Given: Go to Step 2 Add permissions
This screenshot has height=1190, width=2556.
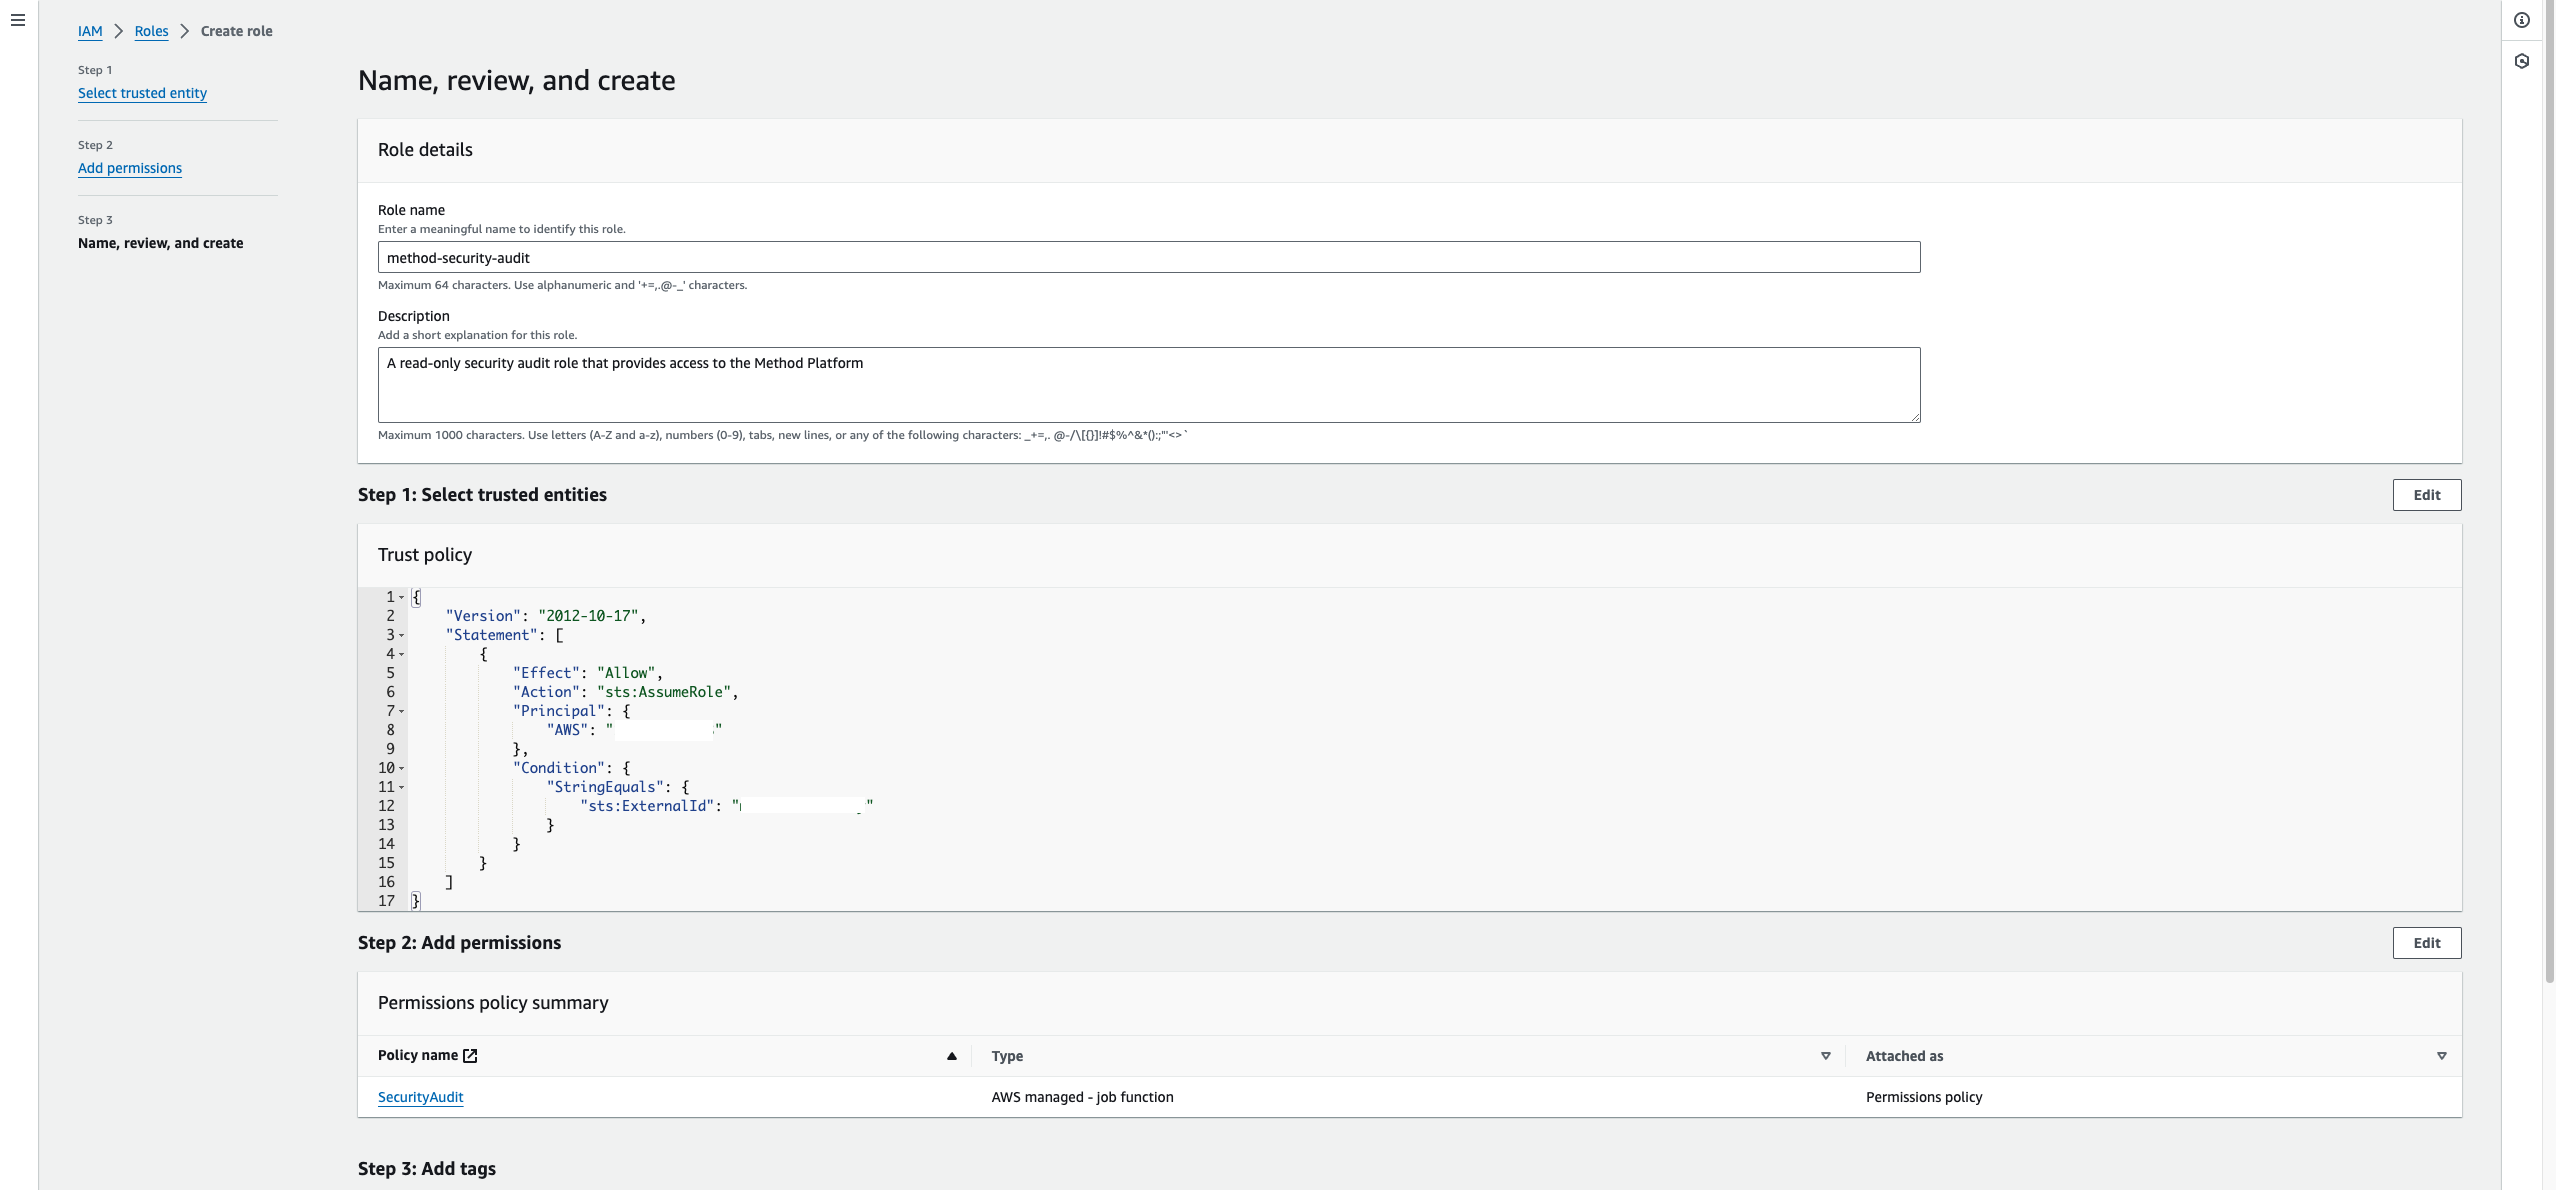Looking at the screenshot, I should tap(130, 168).
